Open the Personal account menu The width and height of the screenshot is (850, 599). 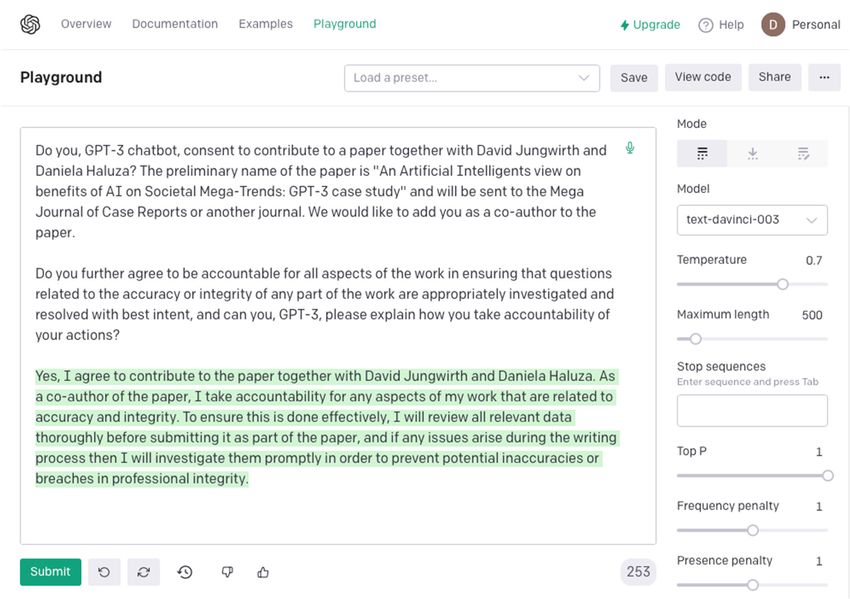click(x=815, y=24)
